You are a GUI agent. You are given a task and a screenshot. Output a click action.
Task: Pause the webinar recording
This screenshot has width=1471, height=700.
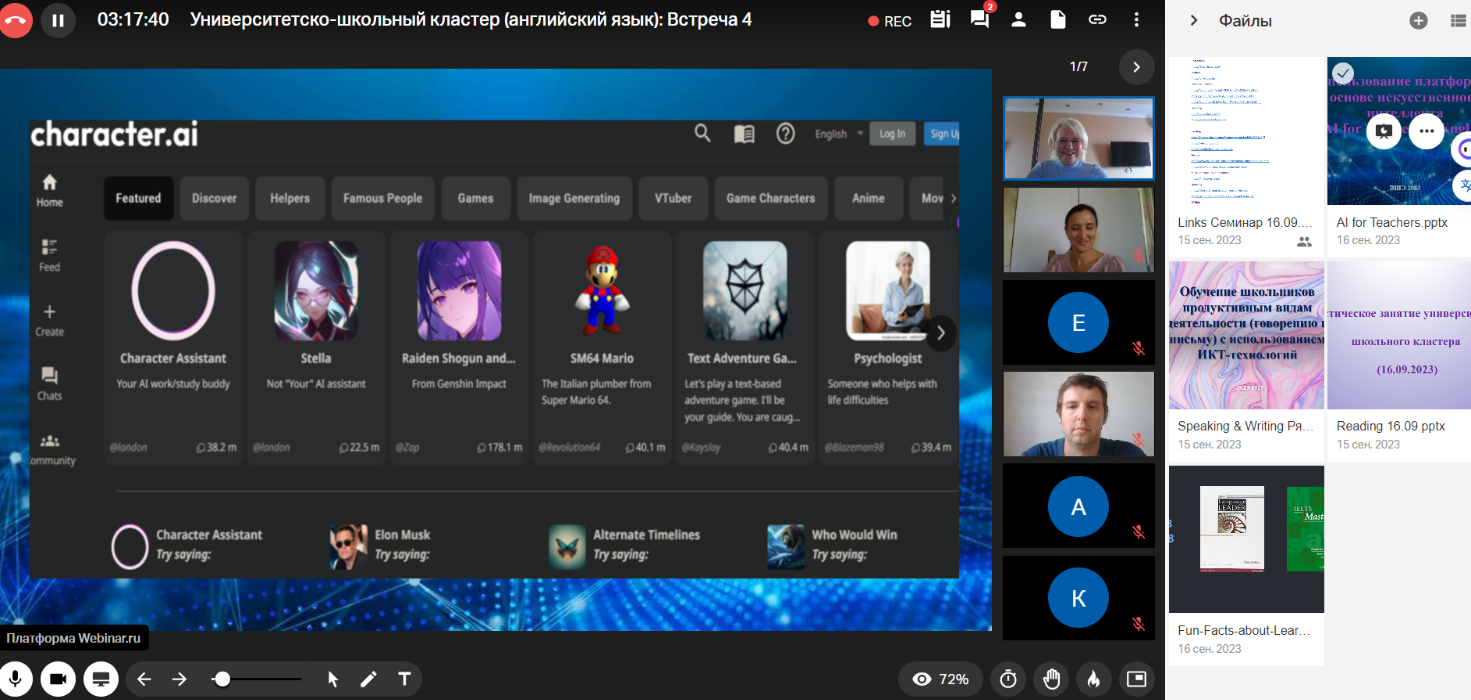(58, 20)
